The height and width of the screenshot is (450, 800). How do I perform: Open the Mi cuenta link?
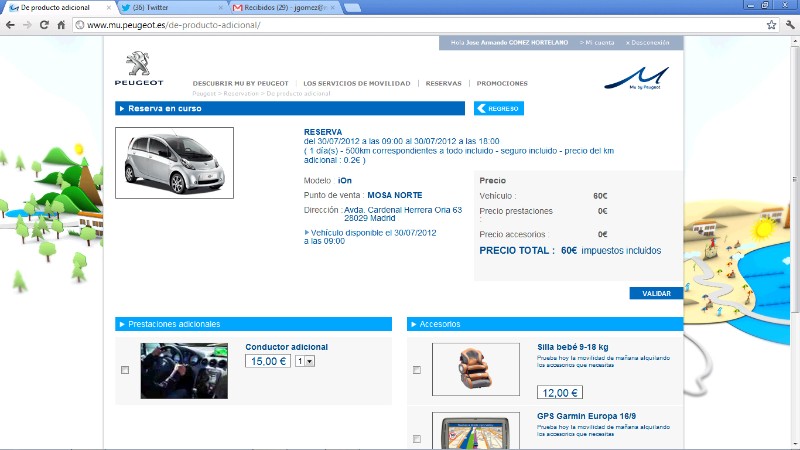[x=597, y=42]
